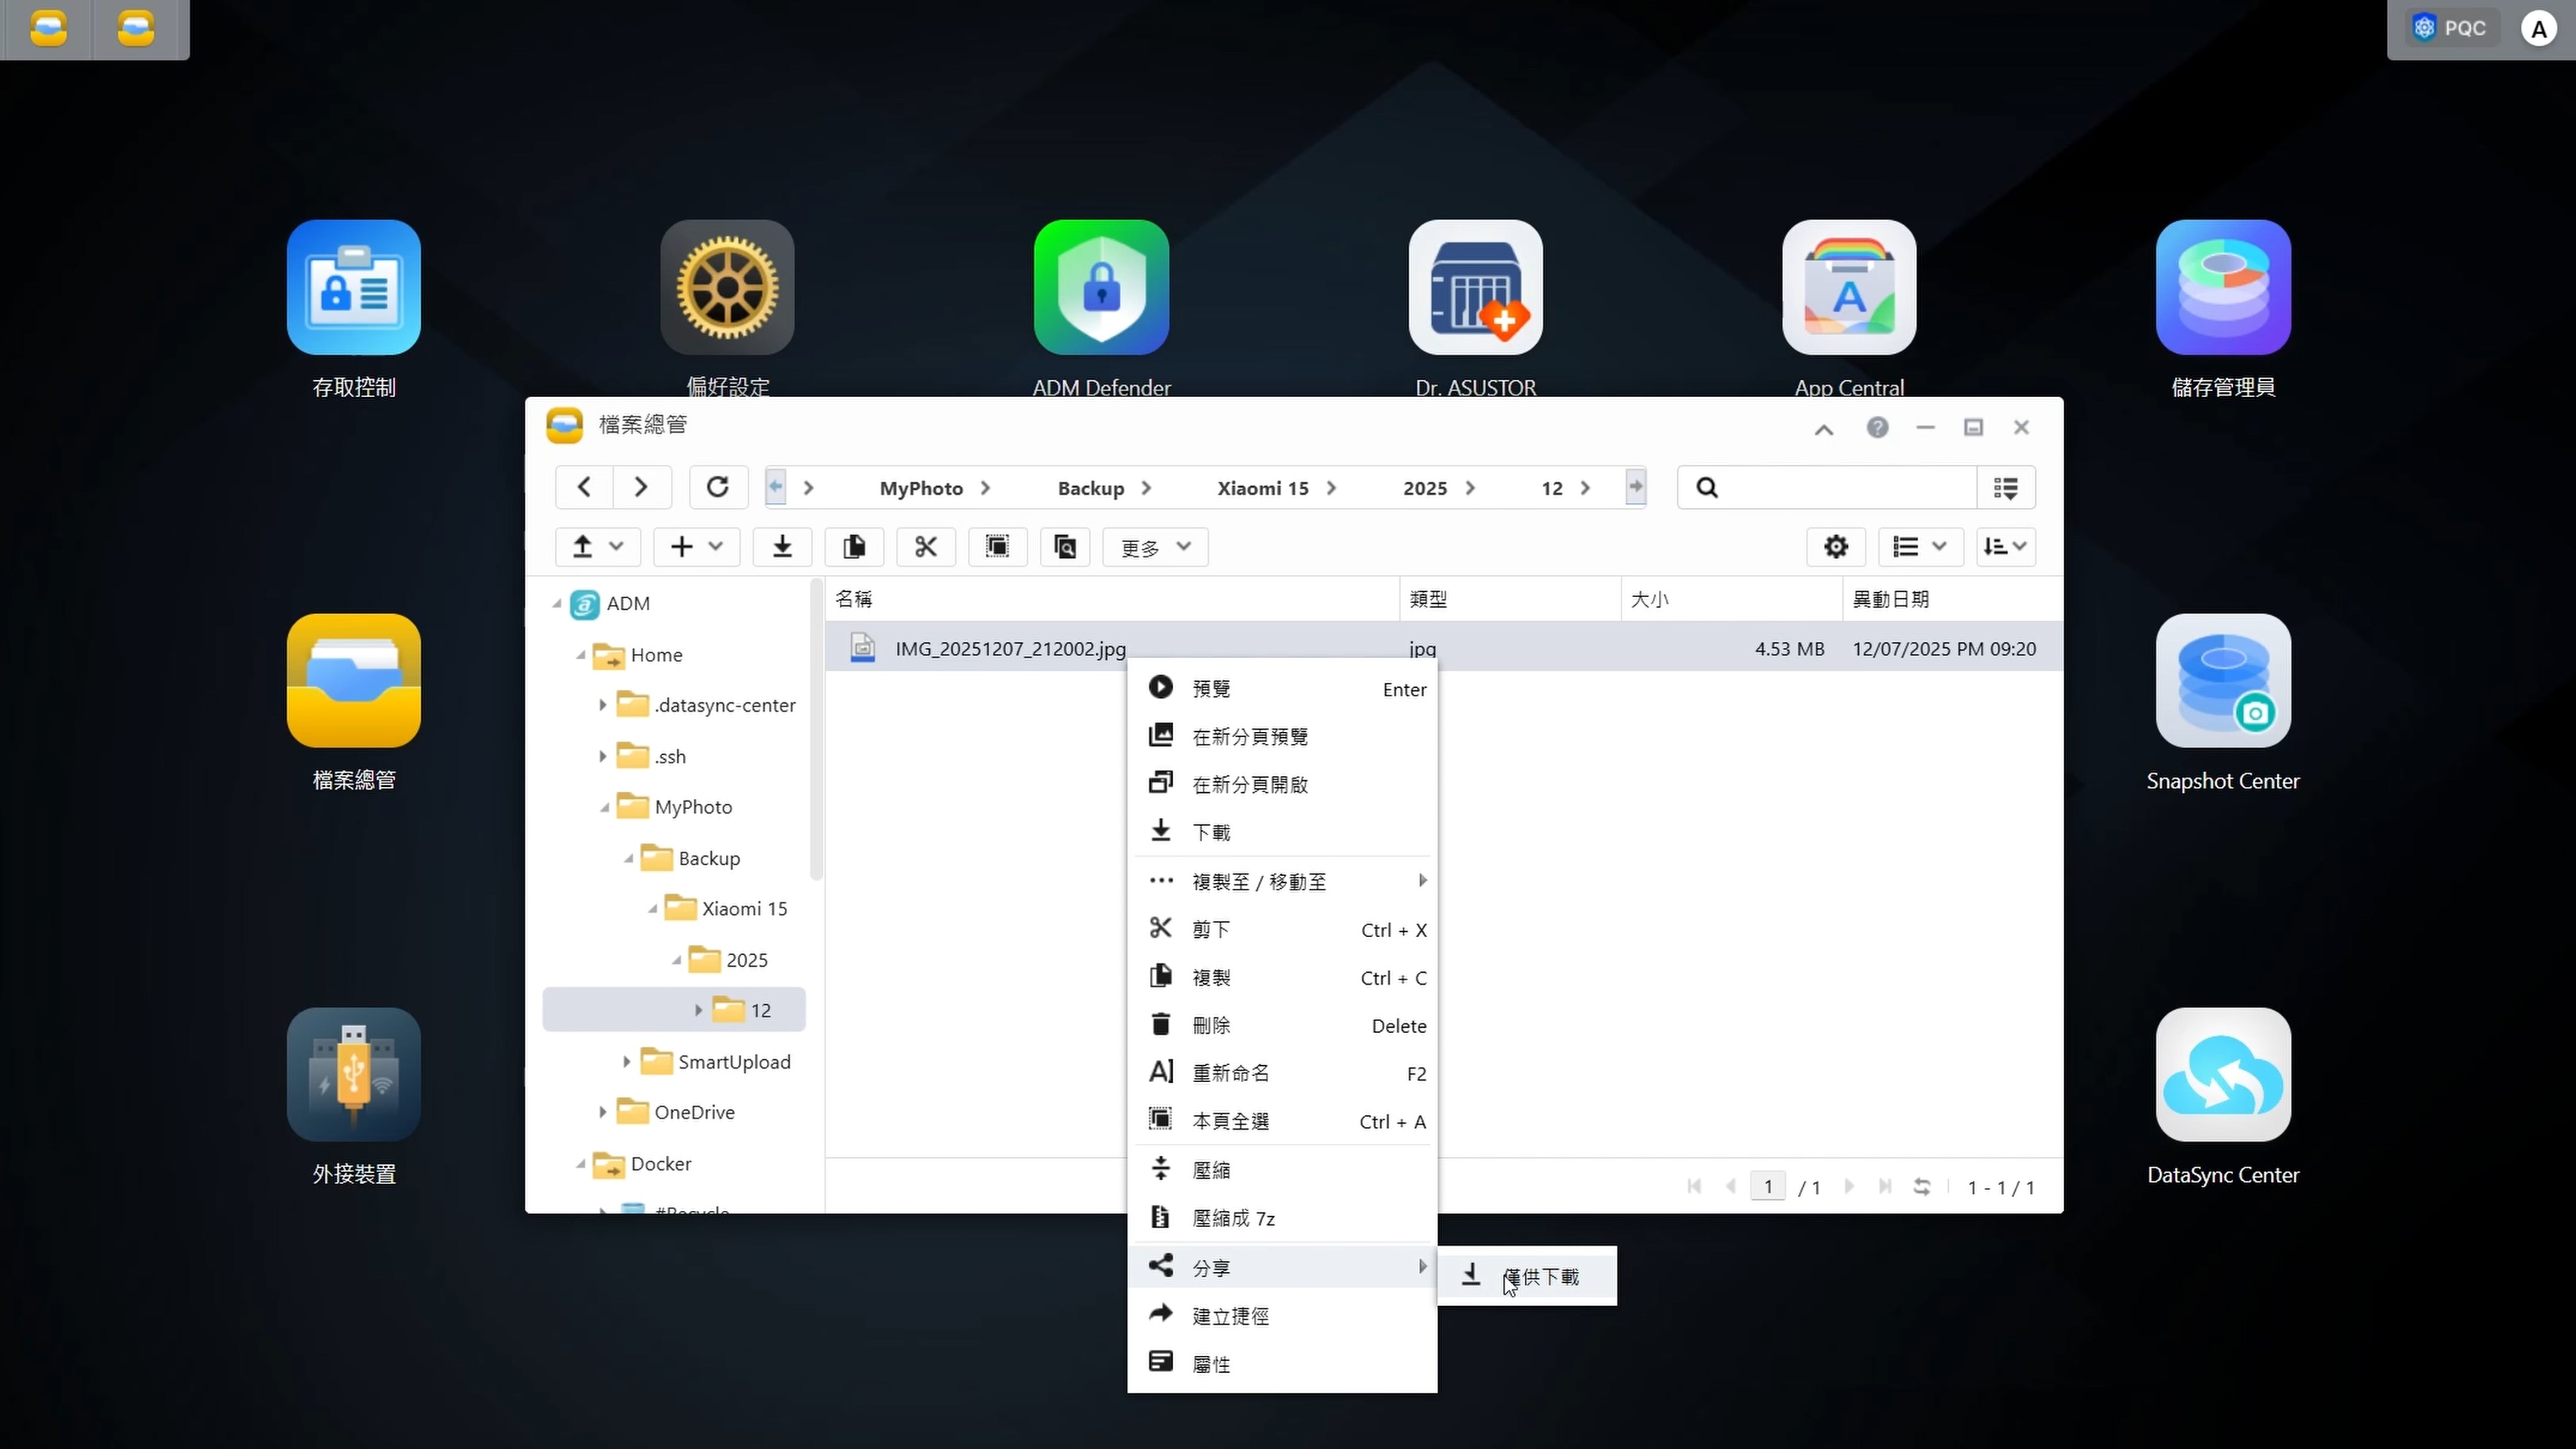2576x1449 pixels.
Task: Open Dr. ASUSTOR desktop icon
Action: (1475, 288)
